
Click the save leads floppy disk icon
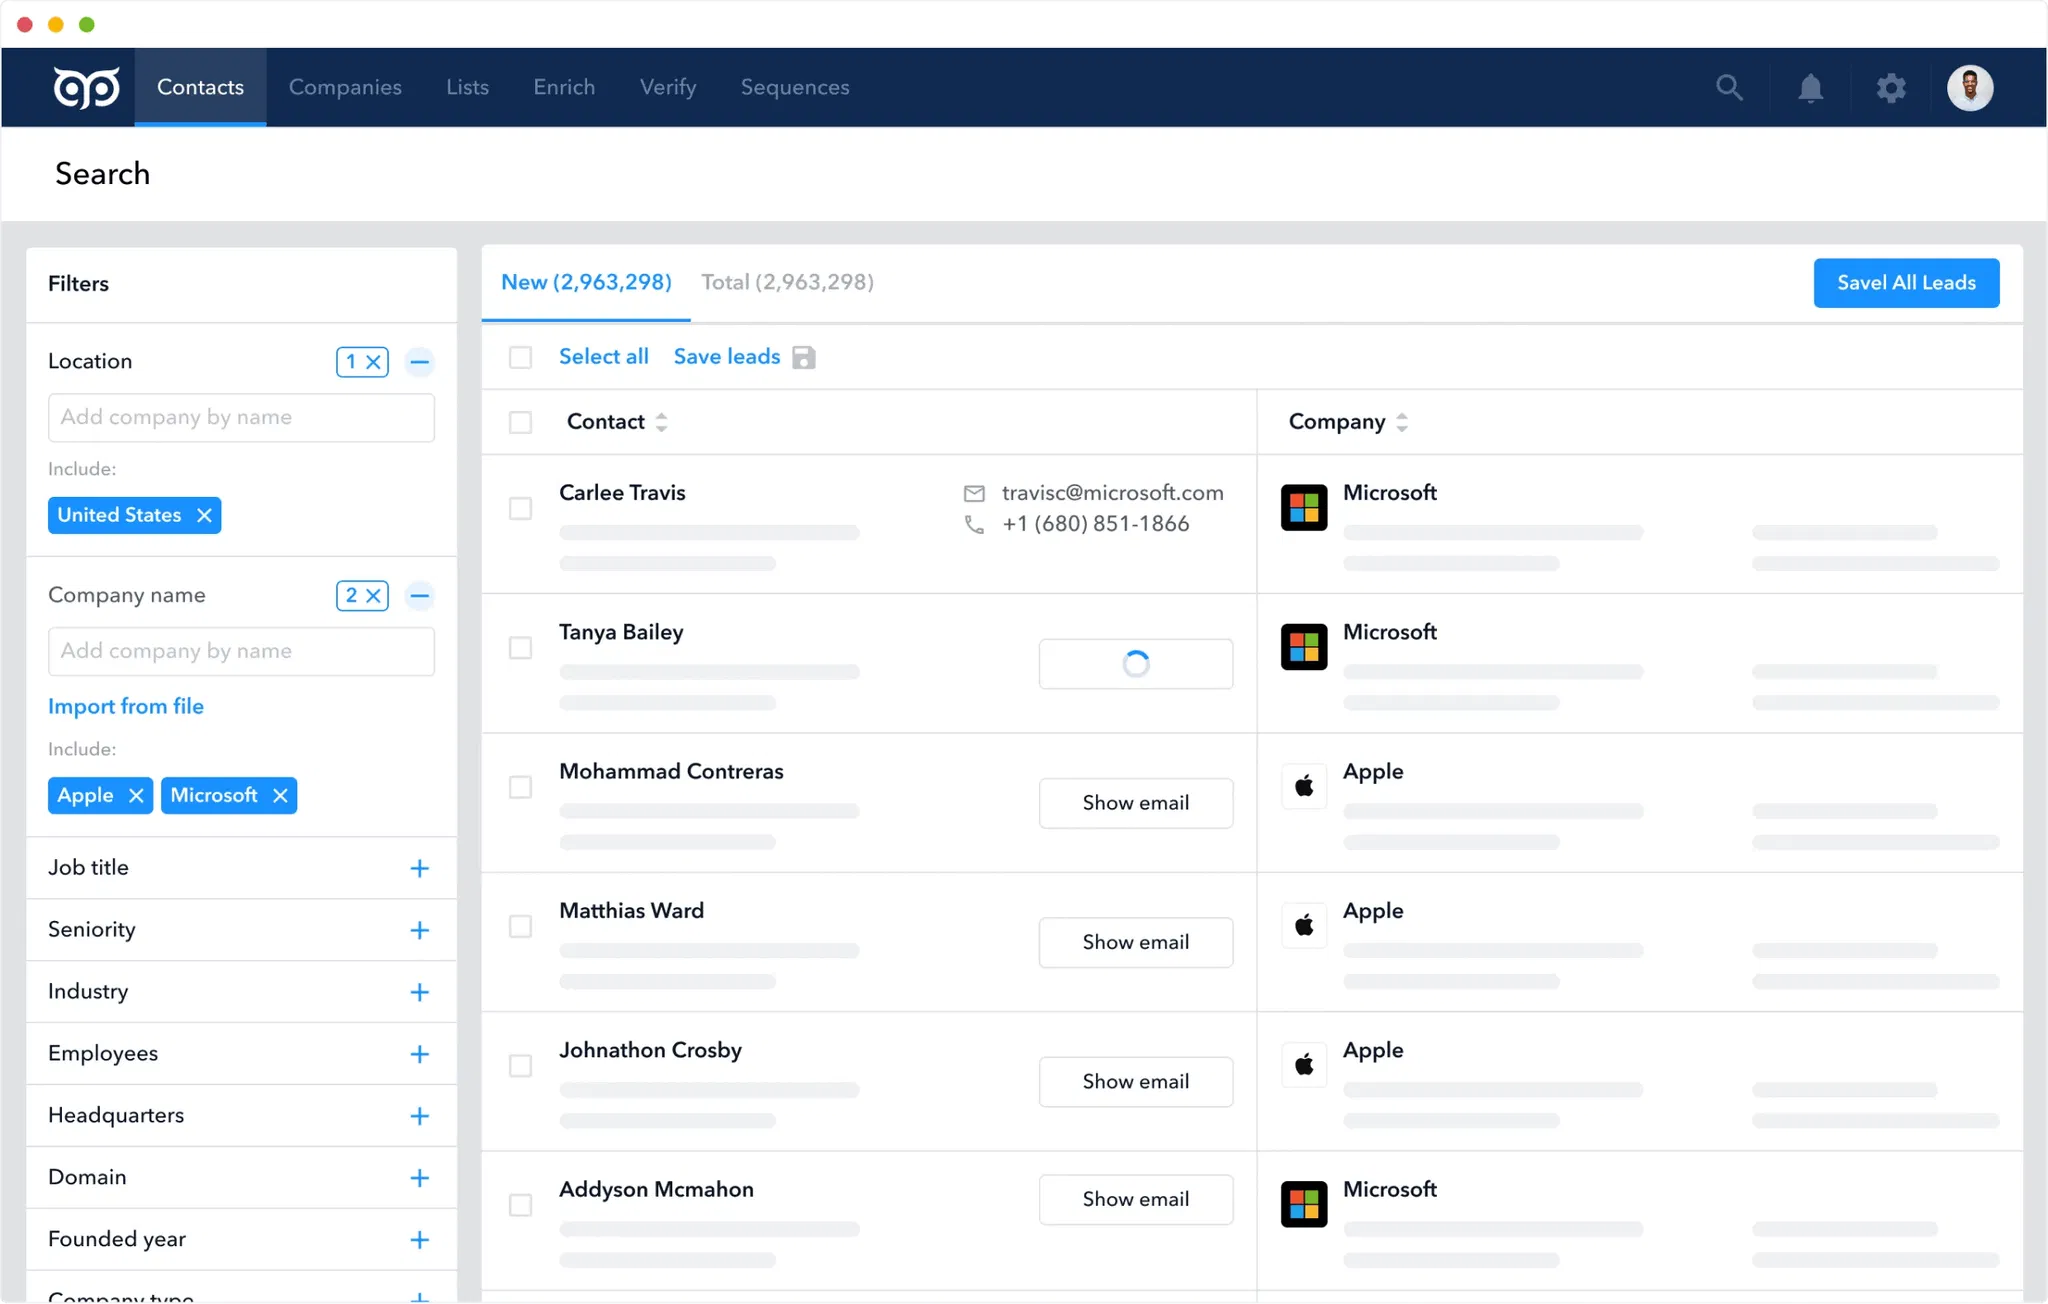click(x=804, y=358)
